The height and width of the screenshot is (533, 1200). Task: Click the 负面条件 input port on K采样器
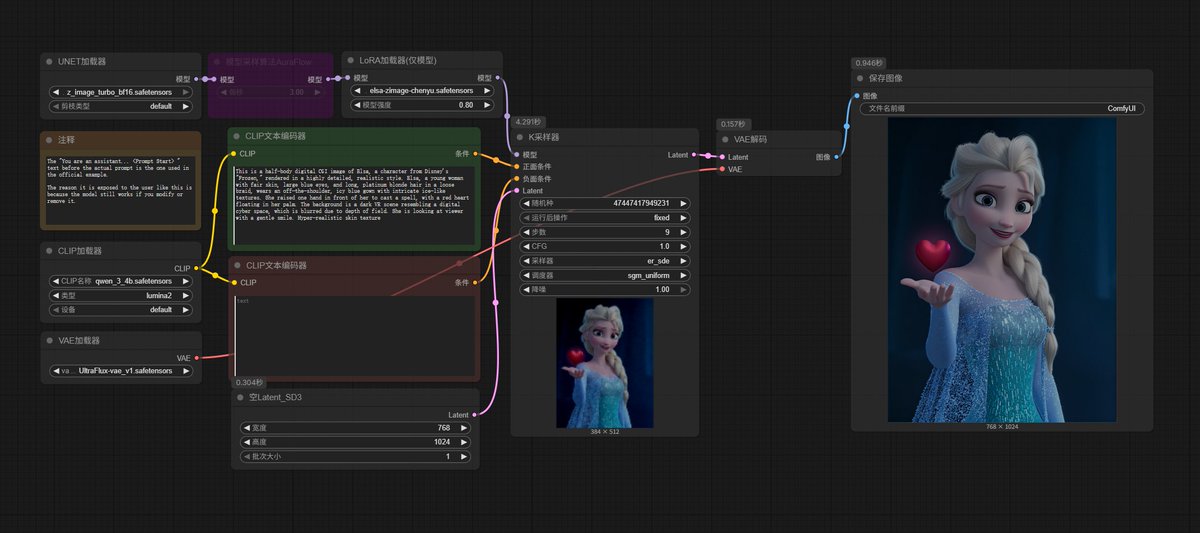(x=516, y=179)
